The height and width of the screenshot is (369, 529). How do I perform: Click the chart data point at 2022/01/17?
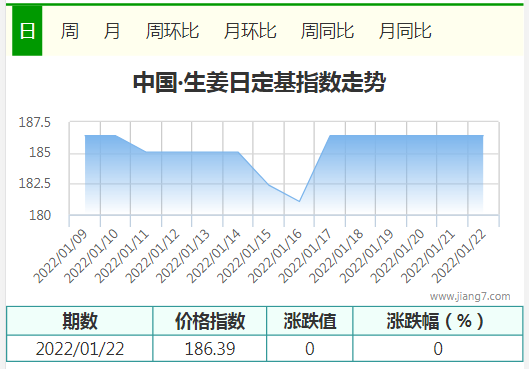330,136
